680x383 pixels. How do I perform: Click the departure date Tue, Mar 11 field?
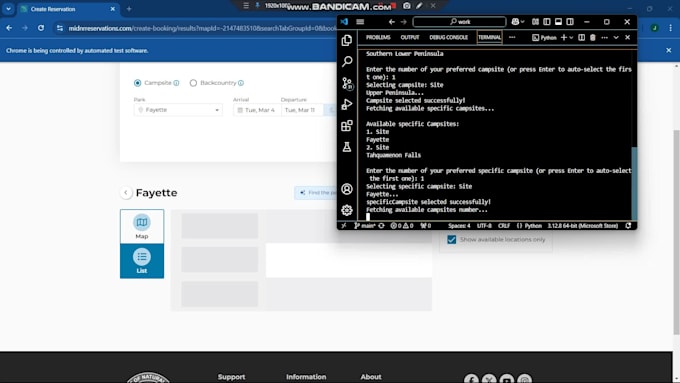coord(302,110)
